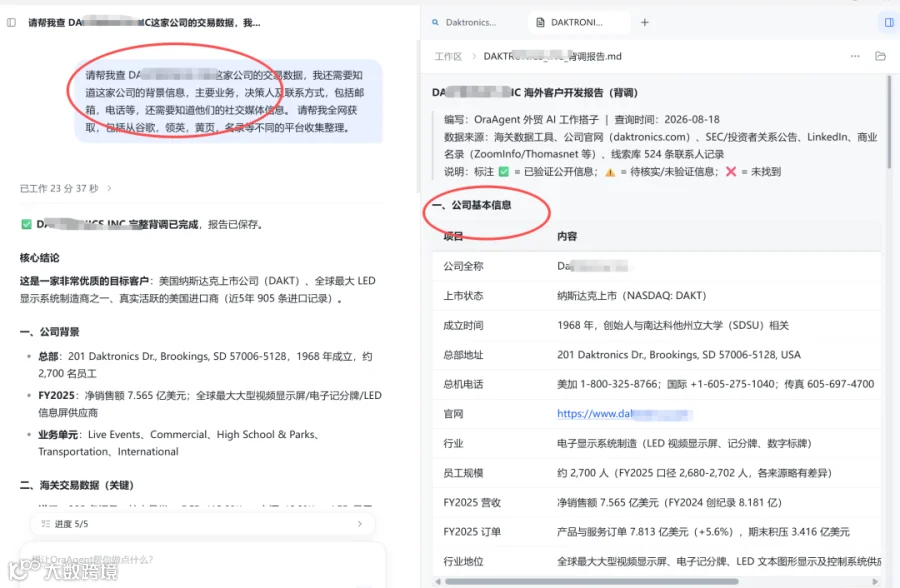Select the 官网 row label
900x588 pixels.
coord(453,414)
